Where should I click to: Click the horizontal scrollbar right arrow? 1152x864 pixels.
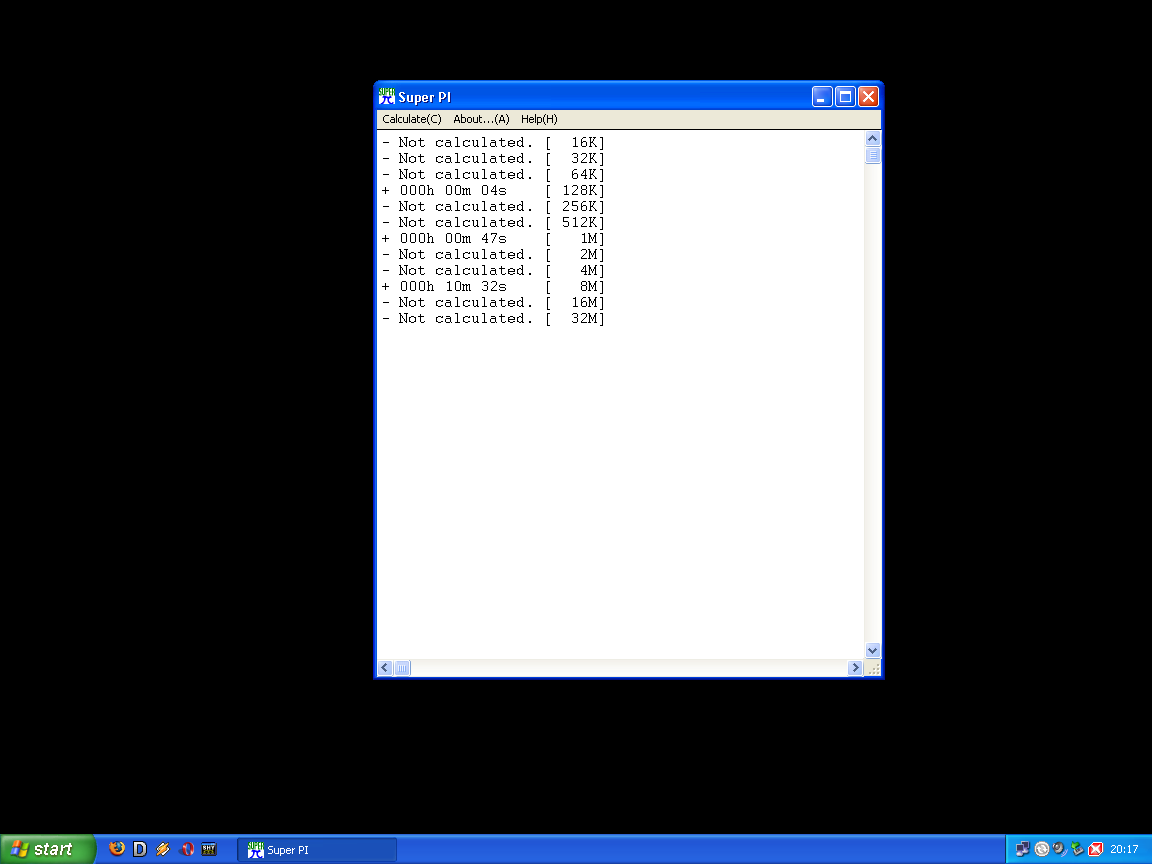coord(855,667)
